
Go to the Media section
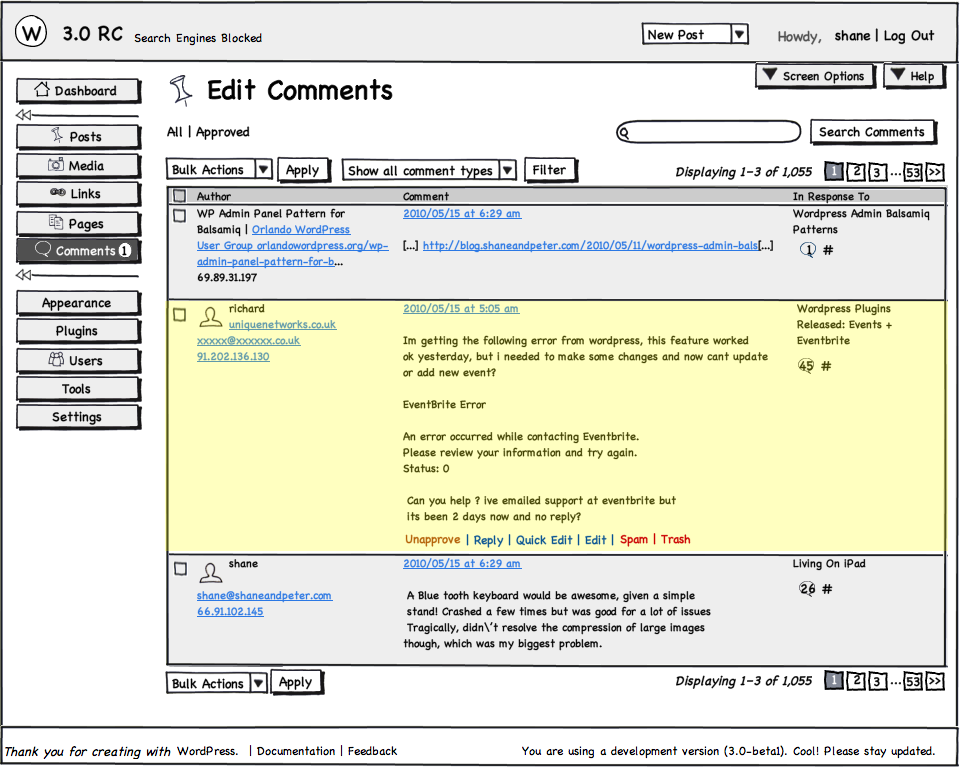click(78, 165)
